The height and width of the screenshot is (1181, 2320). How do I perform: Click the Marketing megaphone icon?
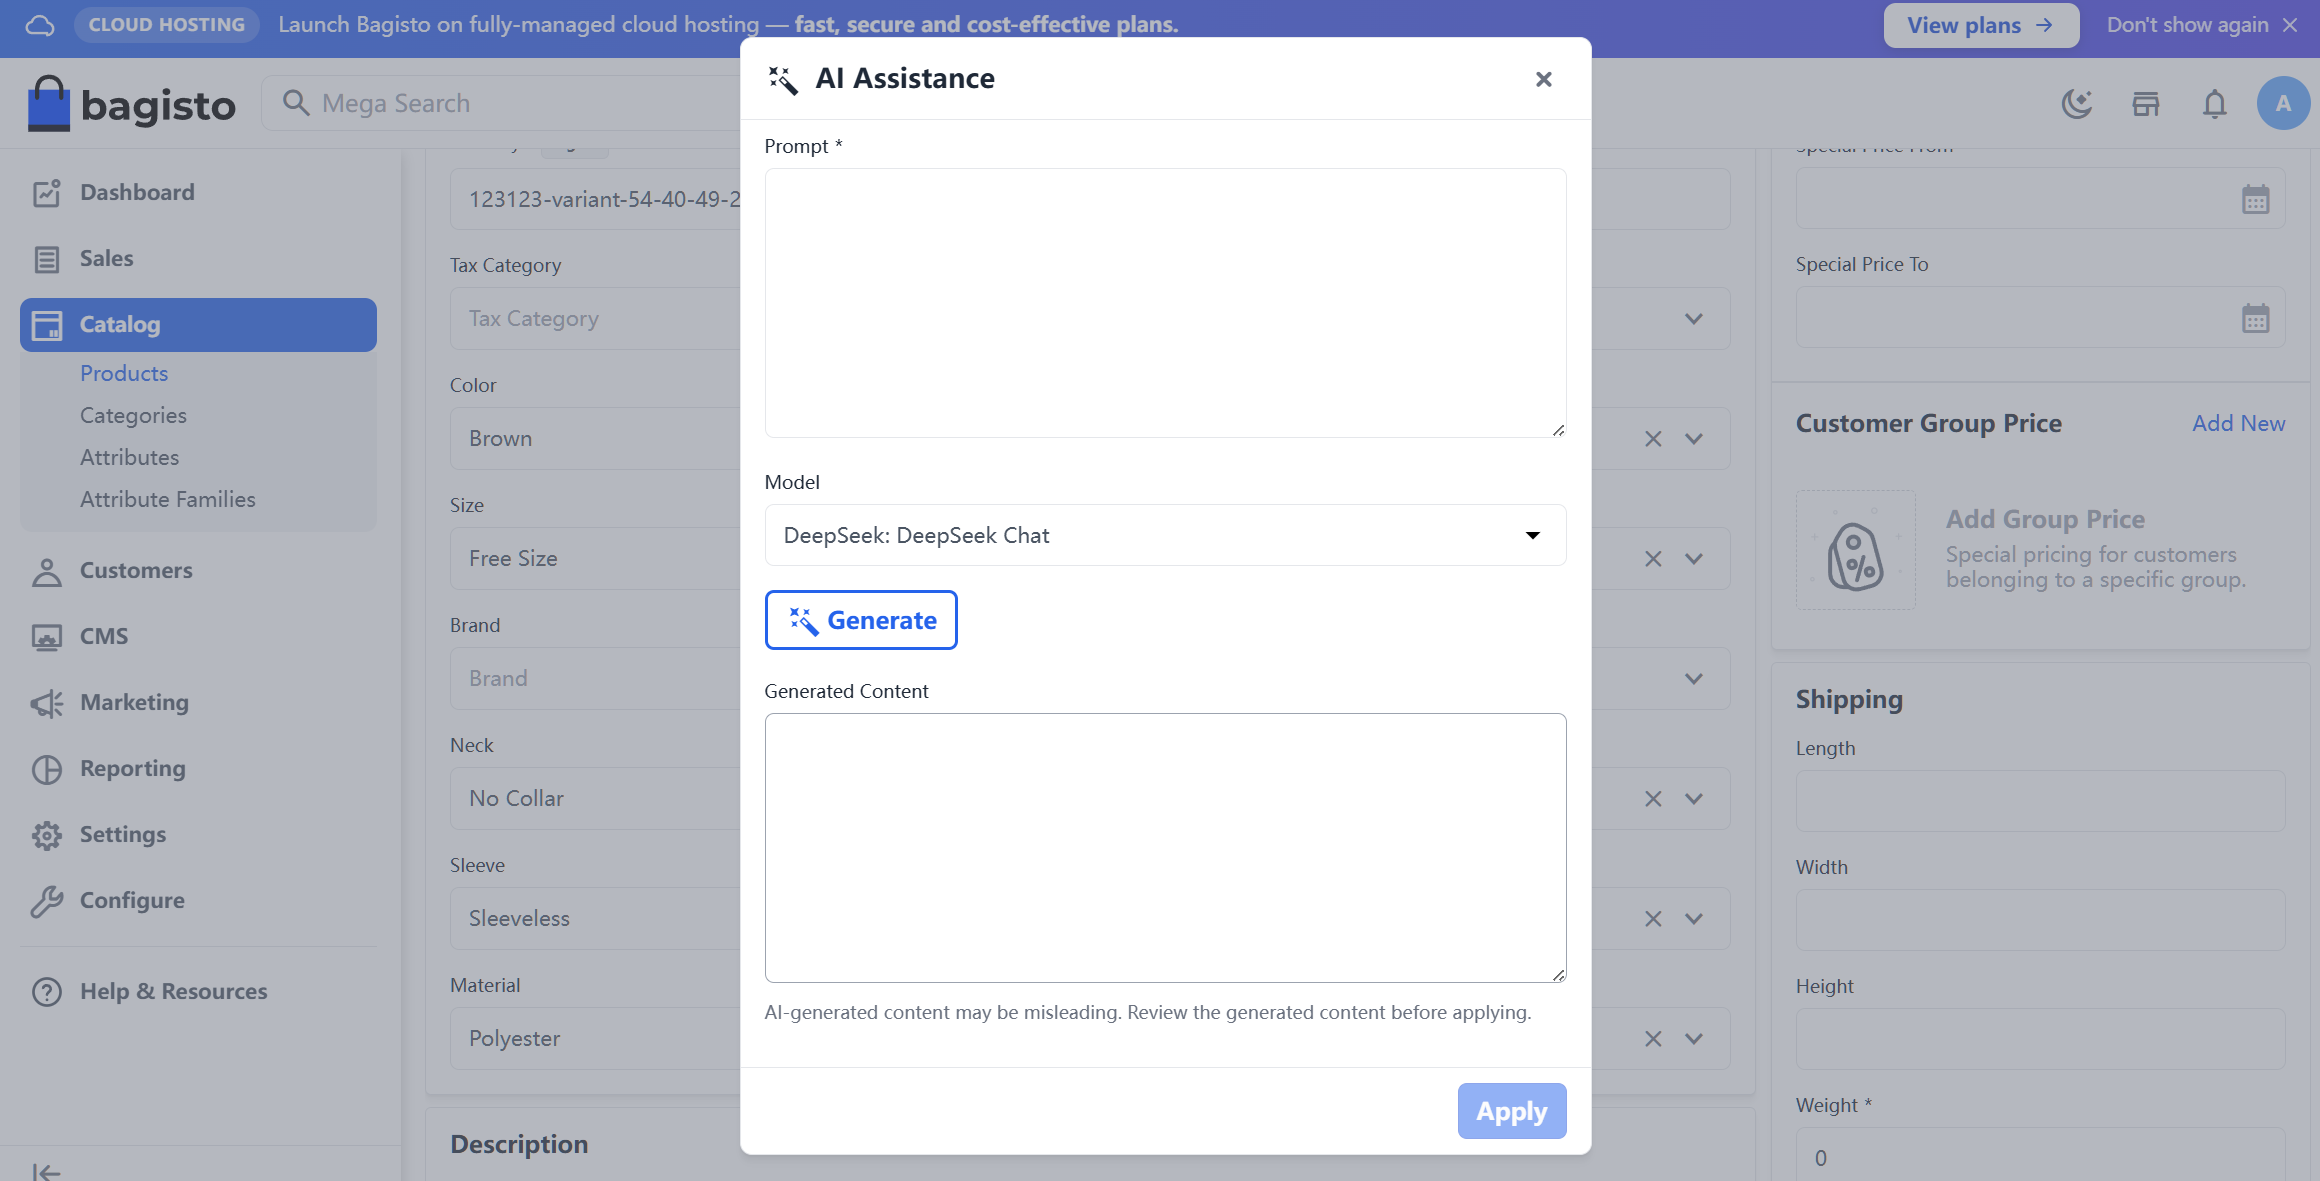(47, 703)
